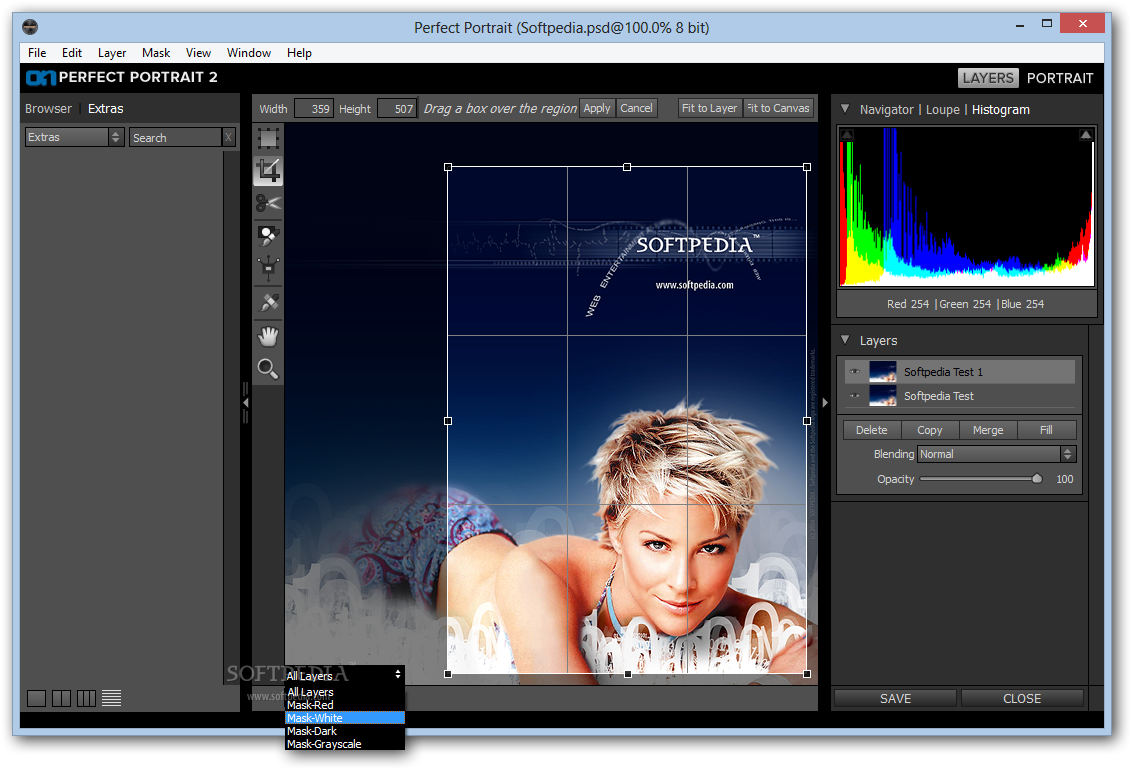This screenshot has width=1132, height=770.
Task: Click the crop Height input field
Action: coord(396,109)
